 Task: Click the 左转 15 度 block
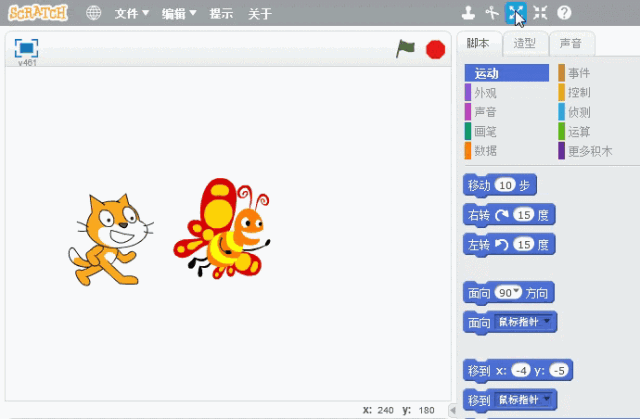[x=509, y=245]
